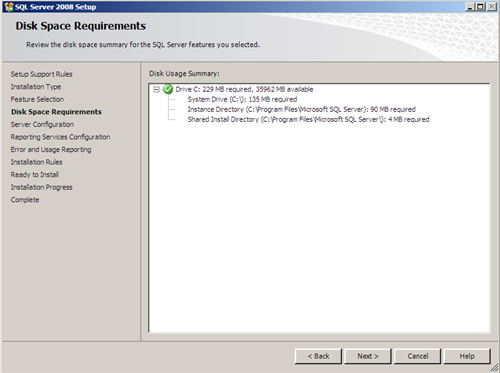Viewport: 500px width, 373px height.
Task: Go to Complete step in sidebar
Action: [25, 200]
